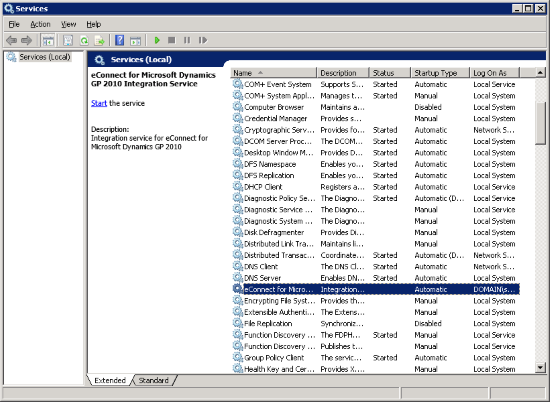550x402 pixels.
Task: Click the Integration... description cell
Action: pyautogui.click(x=342, y=289)
